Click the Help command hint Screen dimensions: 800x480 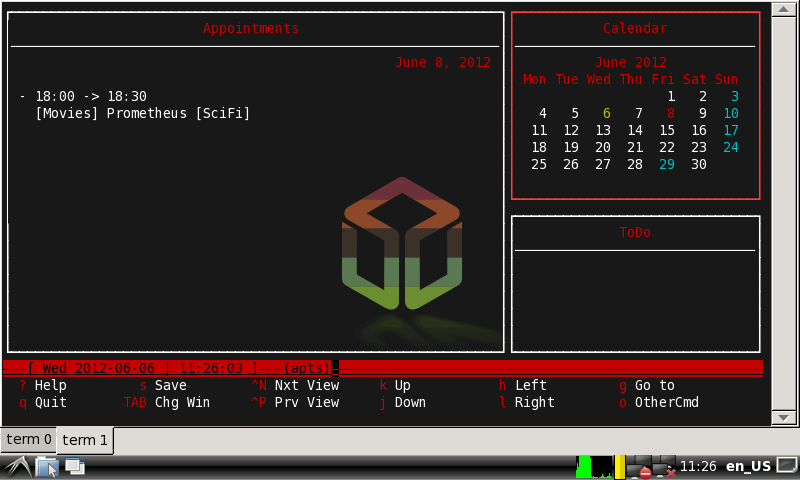(51, 385)
